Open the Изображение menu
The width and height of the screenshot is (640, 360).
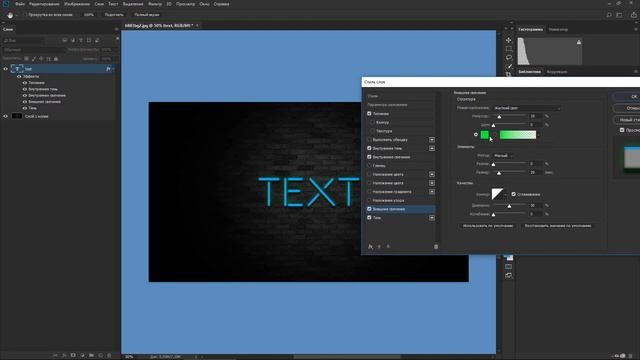[77, 4]
